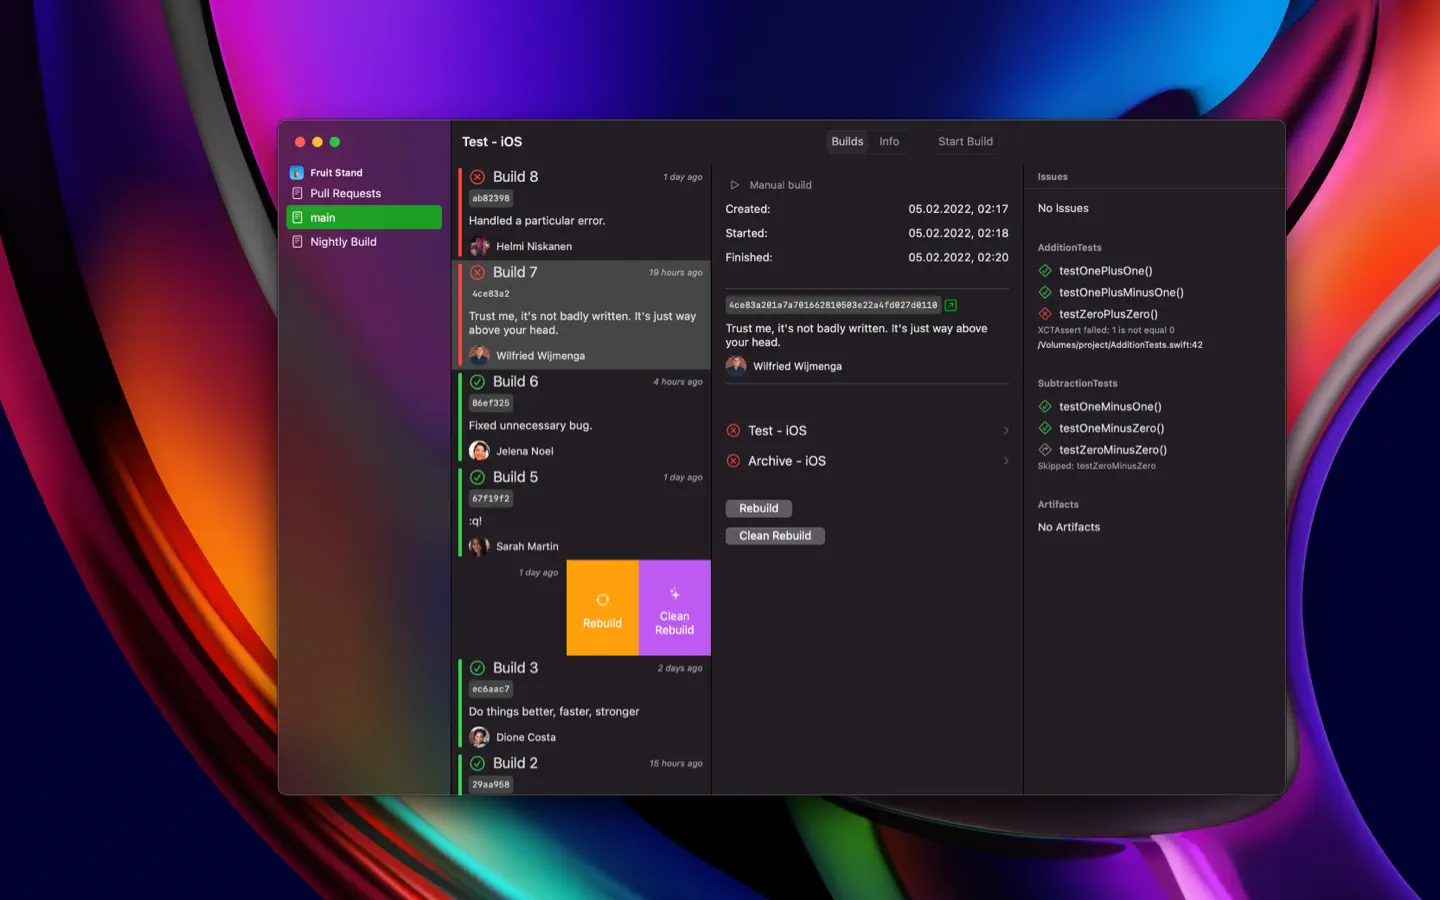
Task: Click the Pull Requests document icon
Action: pyautogui.click(x=297, y=193)
